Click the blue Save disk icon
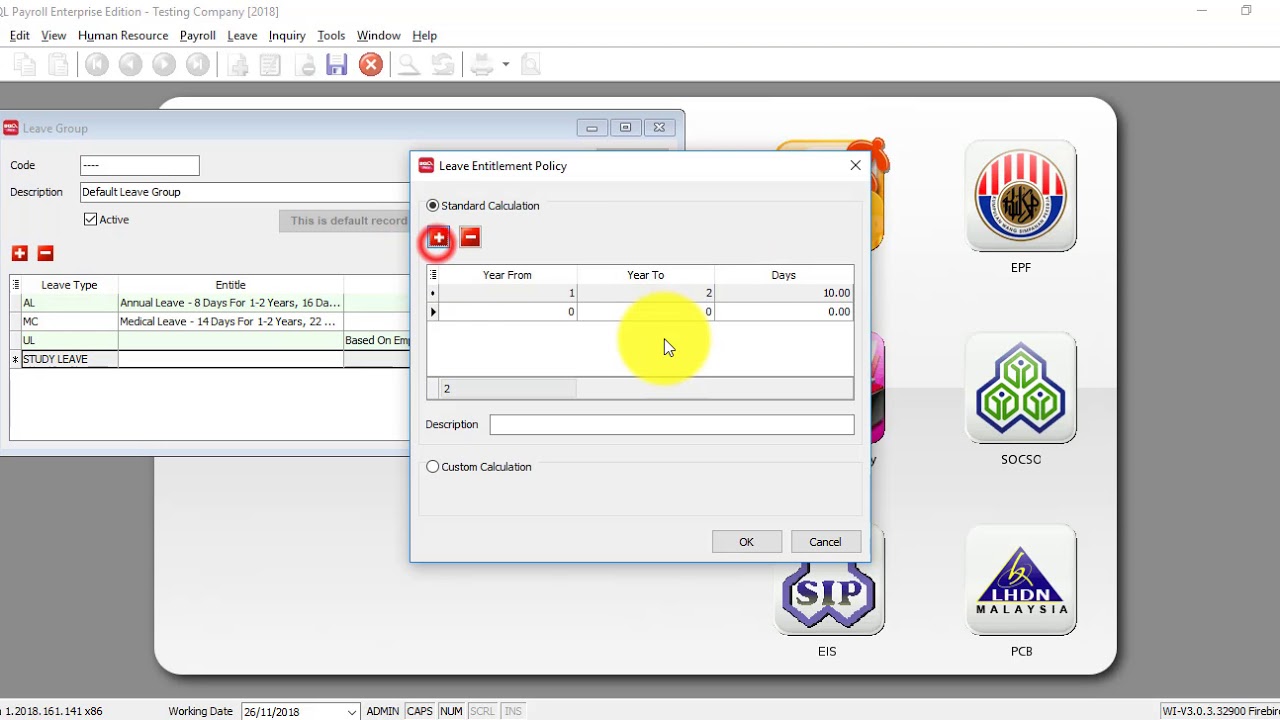This screenshot has height=720, width=1280. 337,65
